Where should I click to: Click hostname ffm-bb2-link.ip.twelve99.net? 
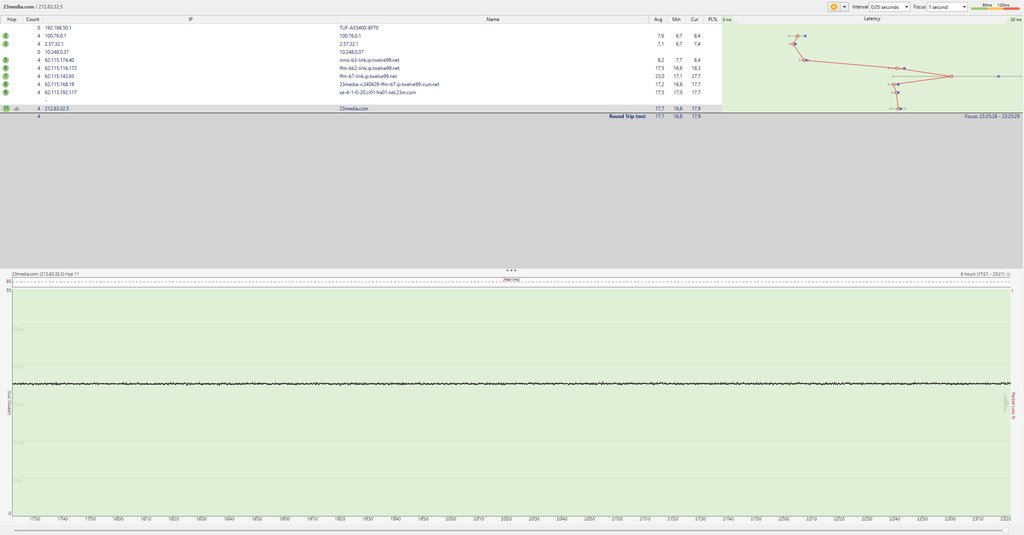click(370, 68)
